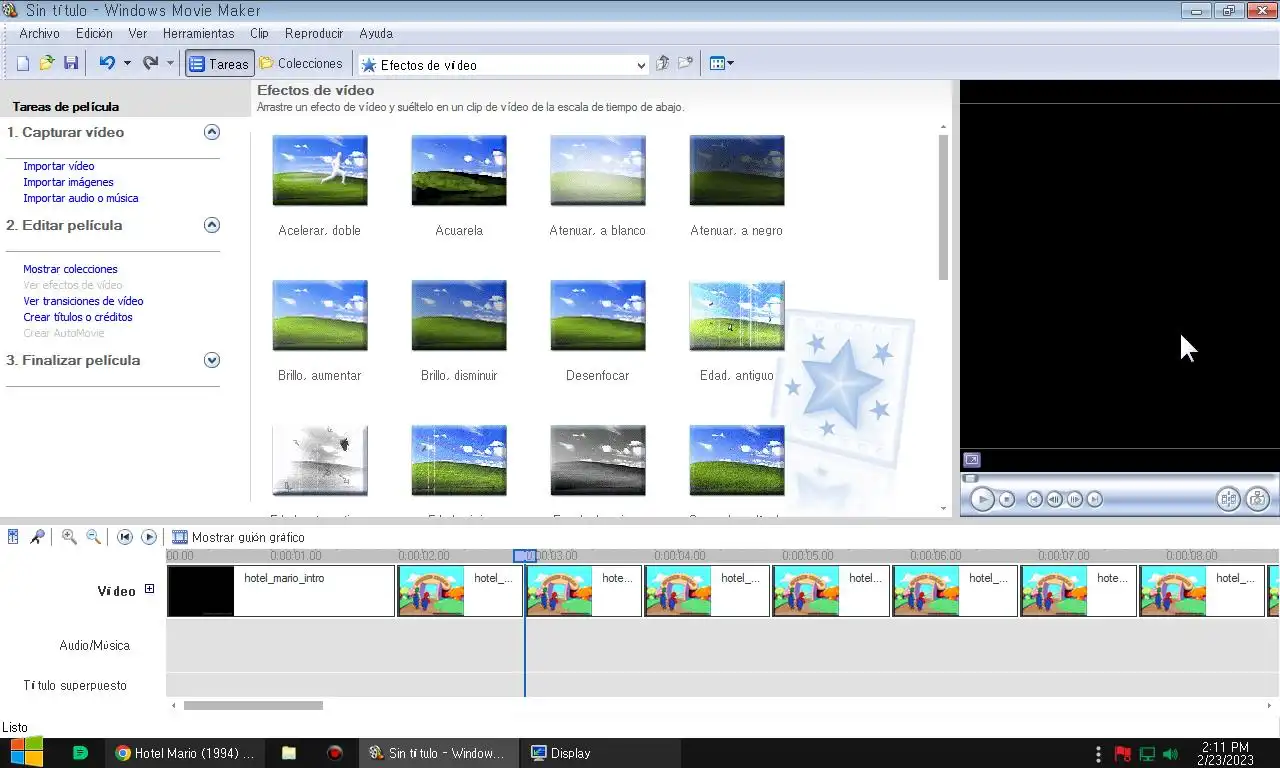This screenshot has width=1280, height=768.
Task: Redo the last action
Action: point(151,63)
